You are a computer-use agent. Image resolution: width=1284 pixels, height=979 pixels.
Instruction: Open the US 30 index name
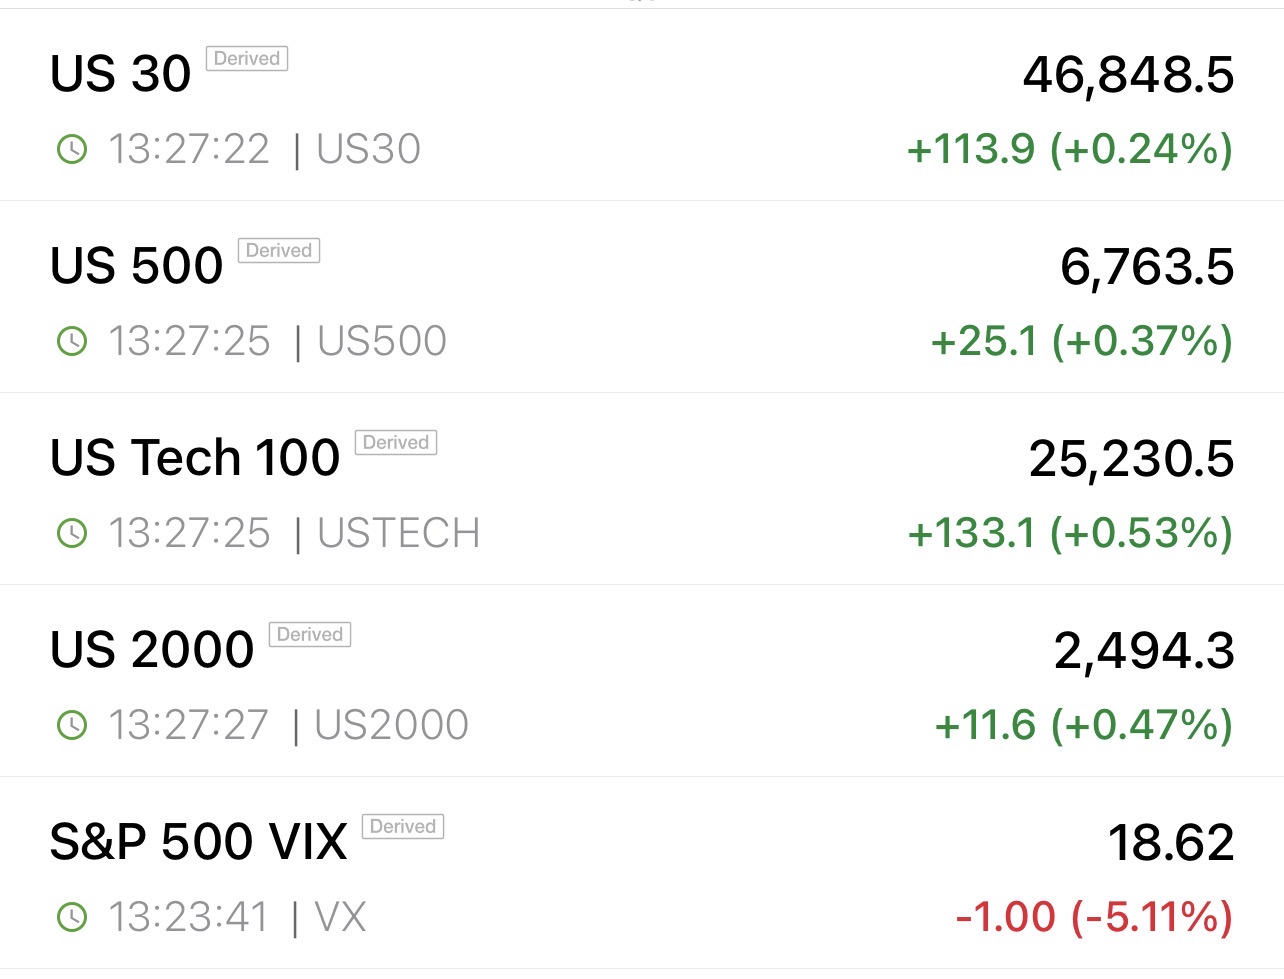(x=120, y=74)
